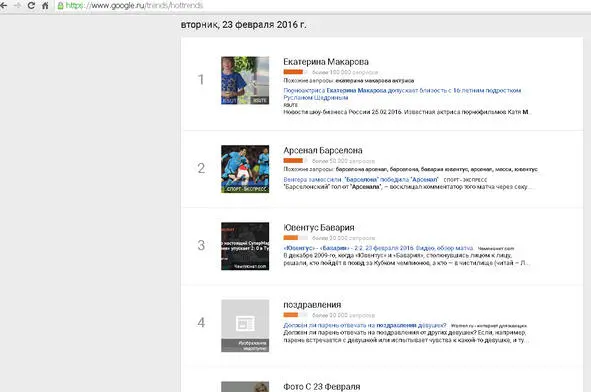Open the Ювентус - Бавария 2:2 match review link
This screenshot has height=392, width=591.
[378, 248]
